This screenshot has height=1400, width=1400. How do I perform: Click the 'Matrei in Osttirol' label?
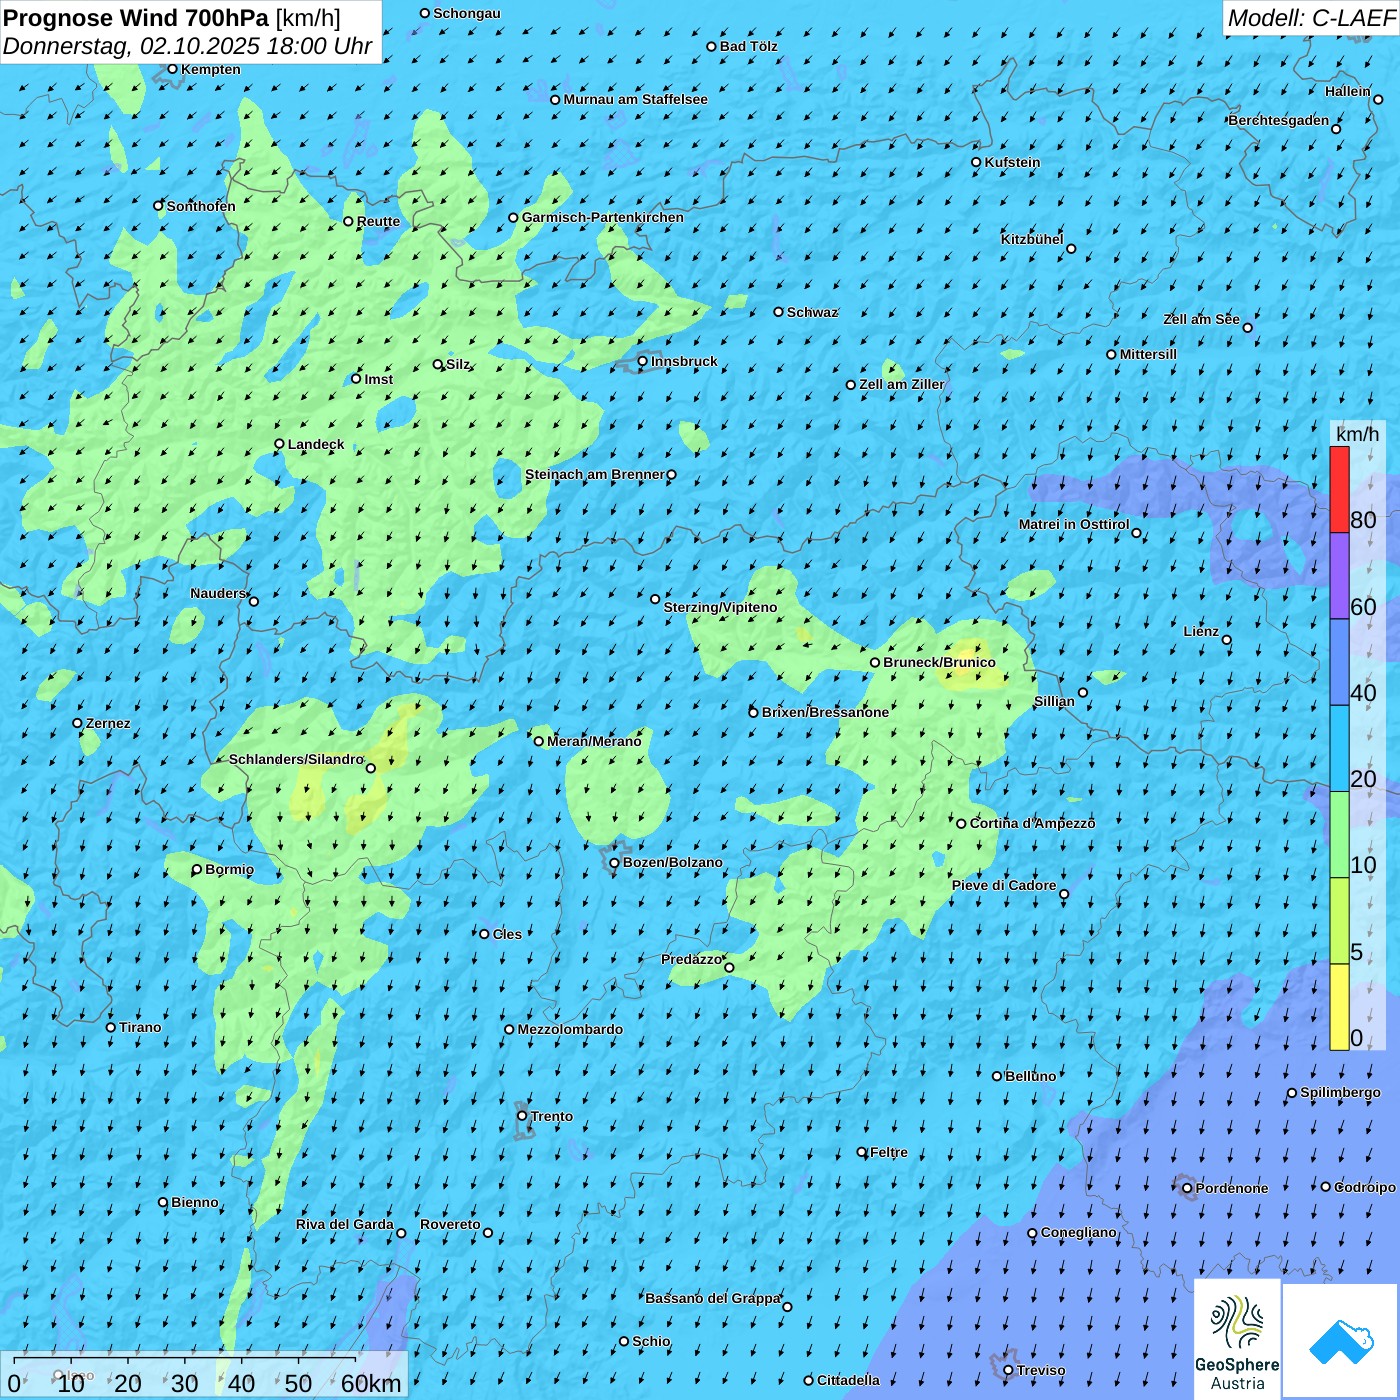tap(1074, 524)
